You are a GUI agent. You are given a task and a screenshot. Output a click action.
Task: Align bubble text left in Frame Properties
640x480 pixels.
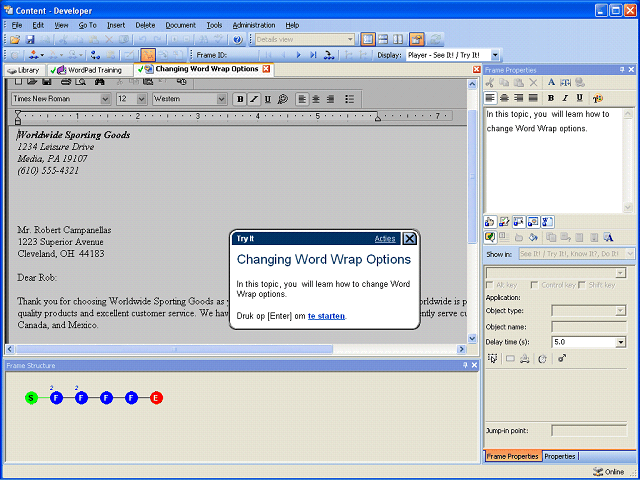pyautogui.click(x=490, y=98)
